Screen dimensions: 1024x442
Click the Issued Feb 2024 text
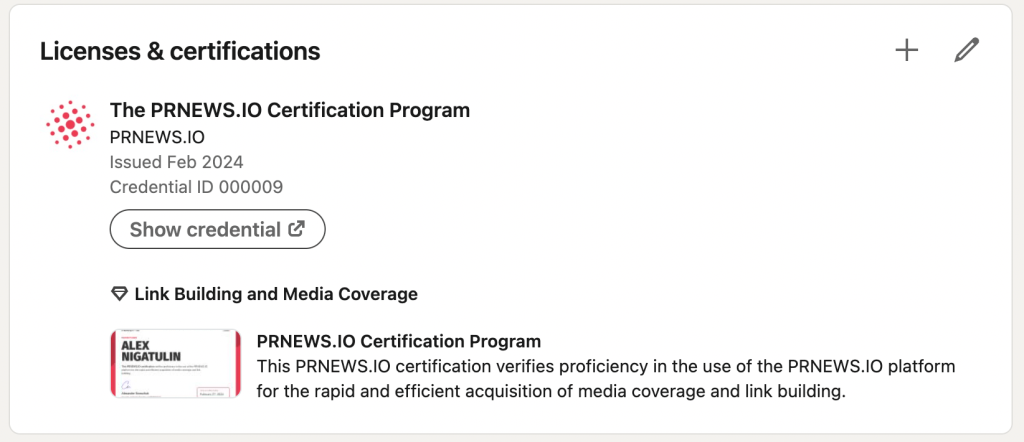click(x=176, y=162)
